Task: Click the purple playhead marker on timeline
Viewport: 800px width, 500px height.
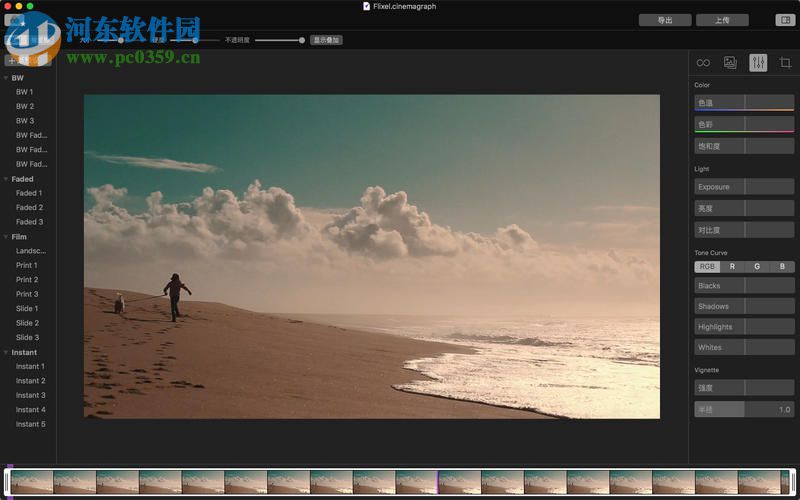Action: (437, 481)
